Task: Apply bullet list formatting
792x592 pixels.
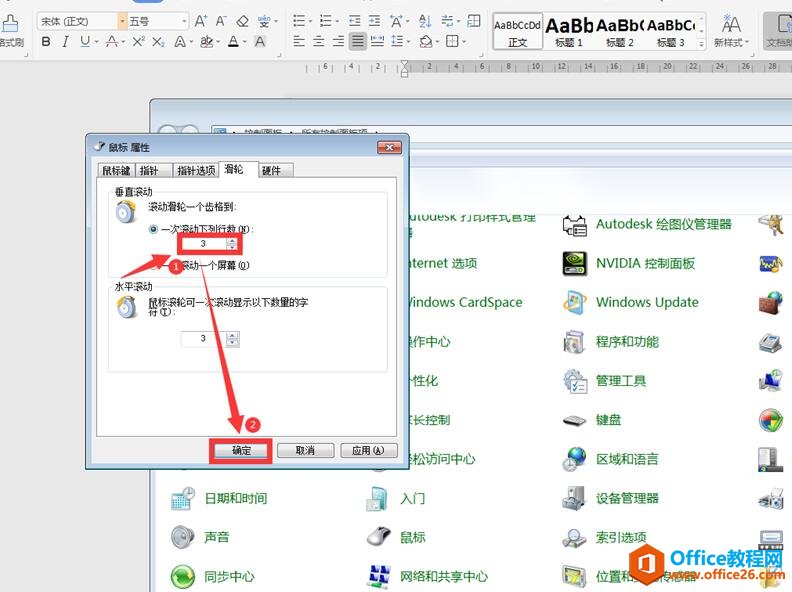Action: click(x=299, y=21)
